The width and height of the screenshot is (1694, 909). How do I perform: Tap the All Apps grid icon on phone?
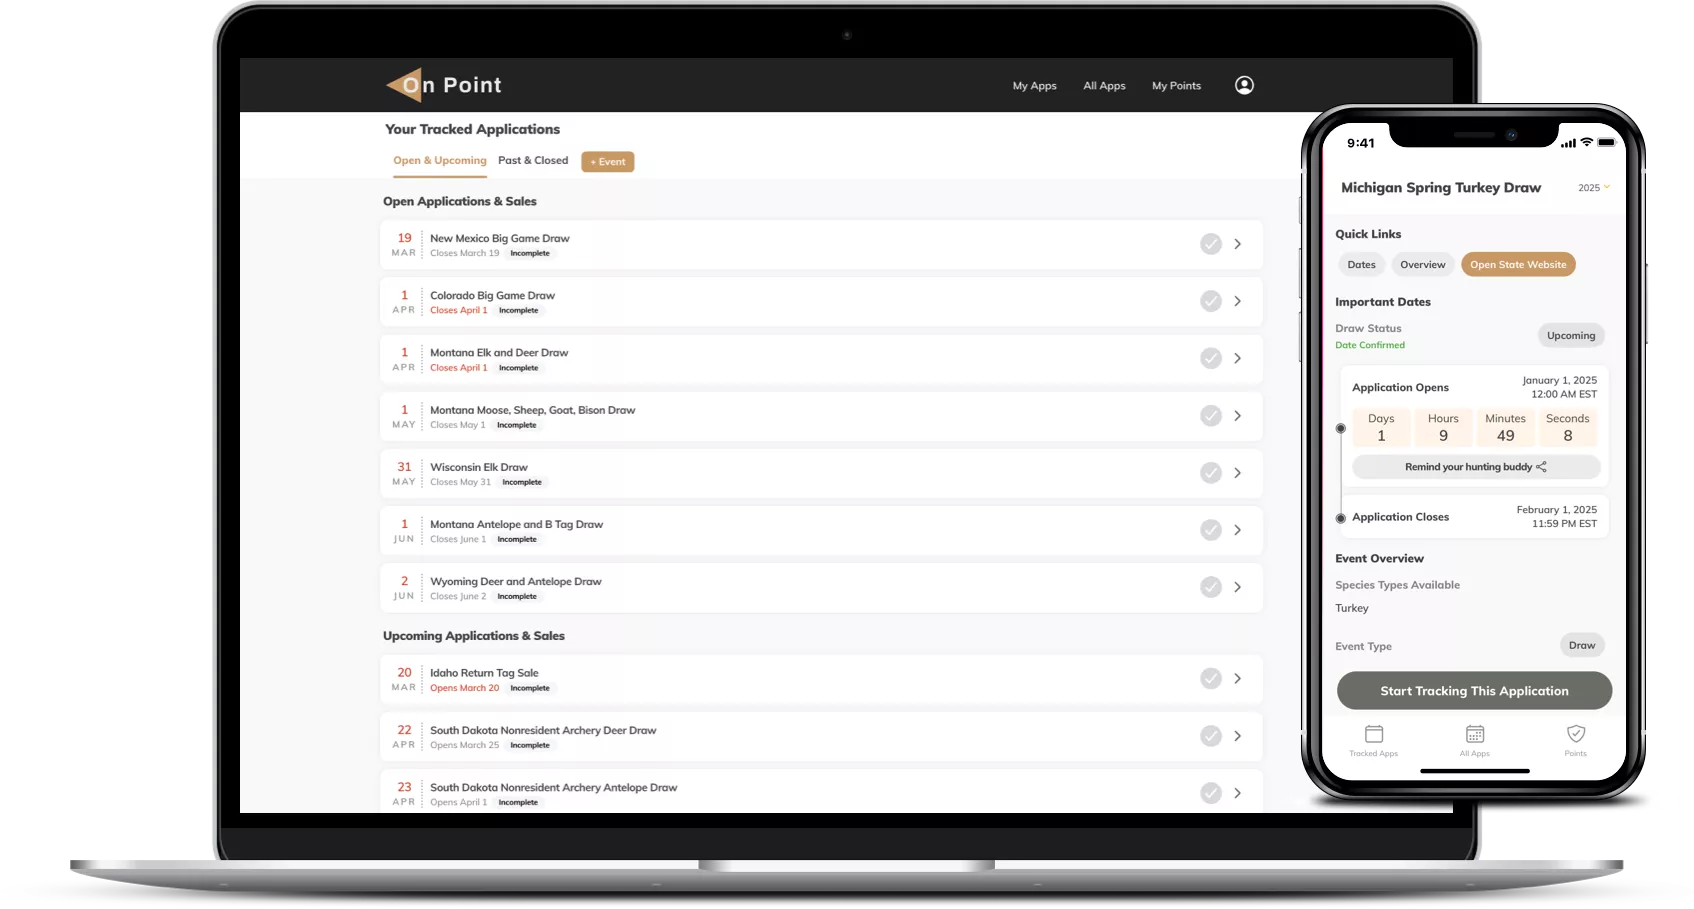1475,734
